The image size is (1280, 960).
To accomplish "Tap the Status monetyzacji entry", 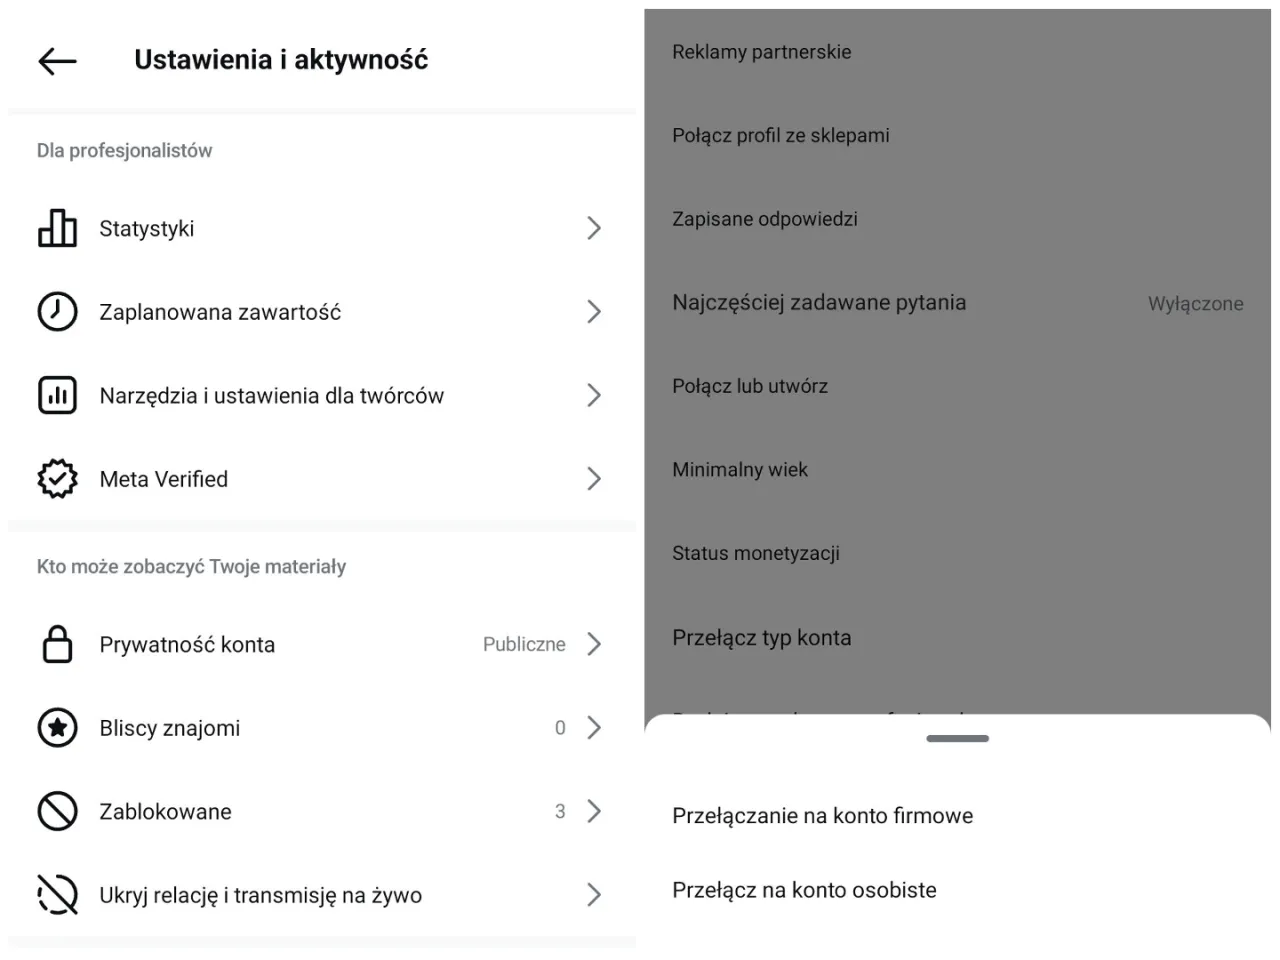I will (x=756, y=553).
